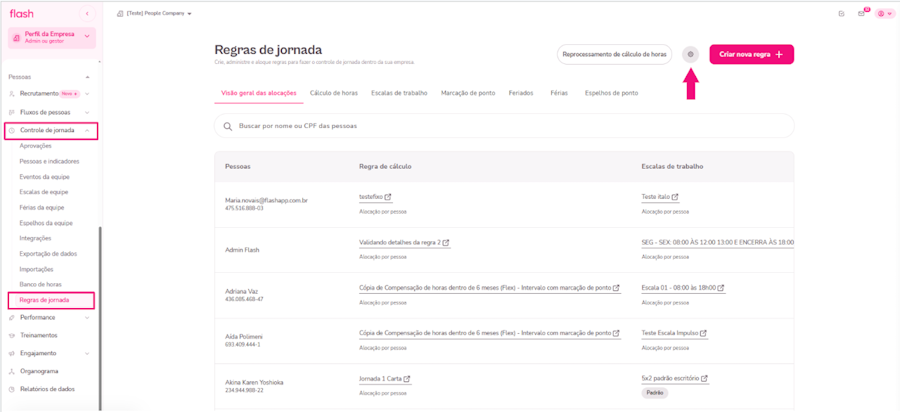
Task: Open Importações in the sidebar
Action: [x=37, y=269]
